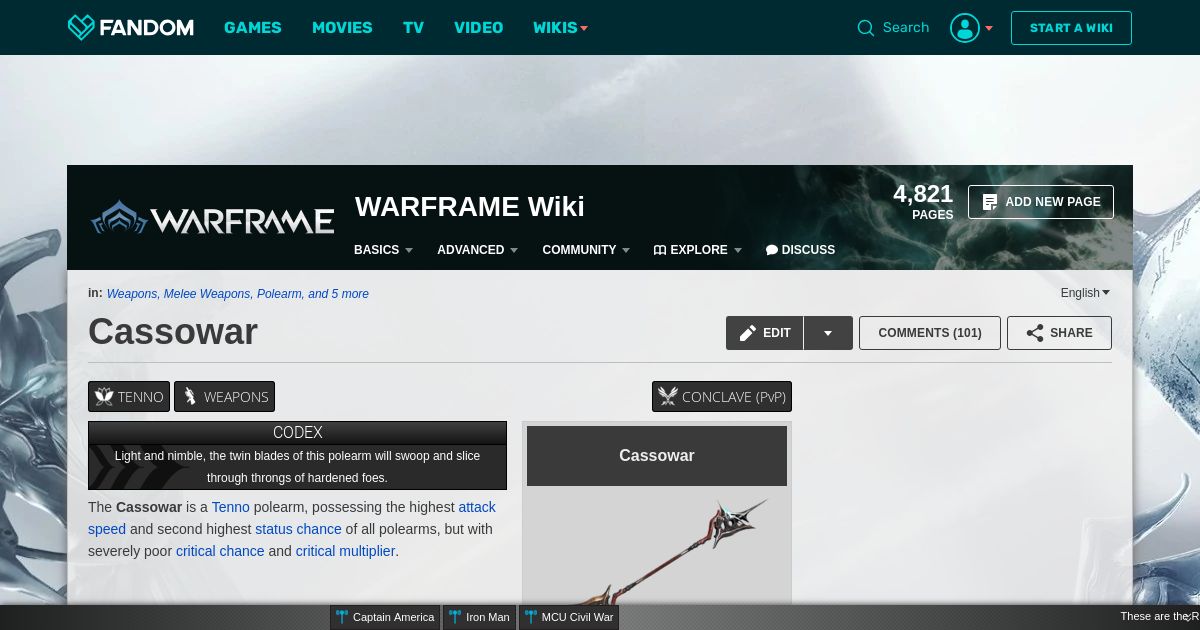Viewport: 1200px width, 630px height.
Task: Click the Conclave crossed-blades icon
Action: (x=668, y=397)
